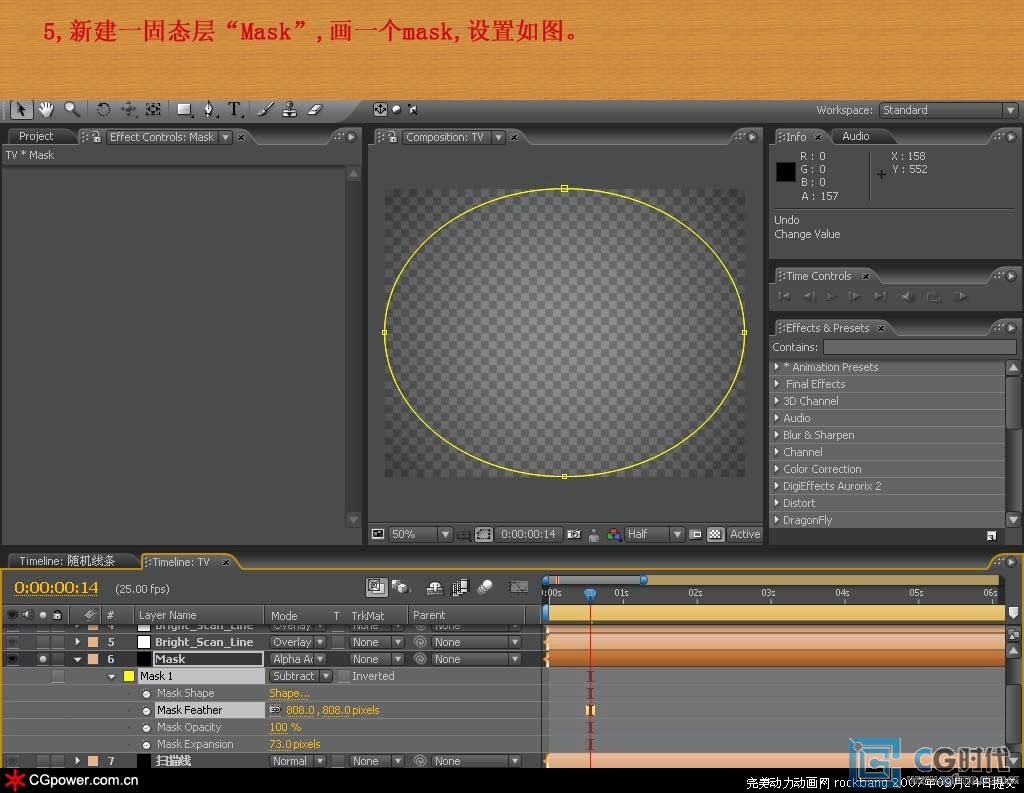The width and height of the screenshot is (1024, 793).
Task: Expand the Color Correction effects category
Action: [x=777, y=468]
